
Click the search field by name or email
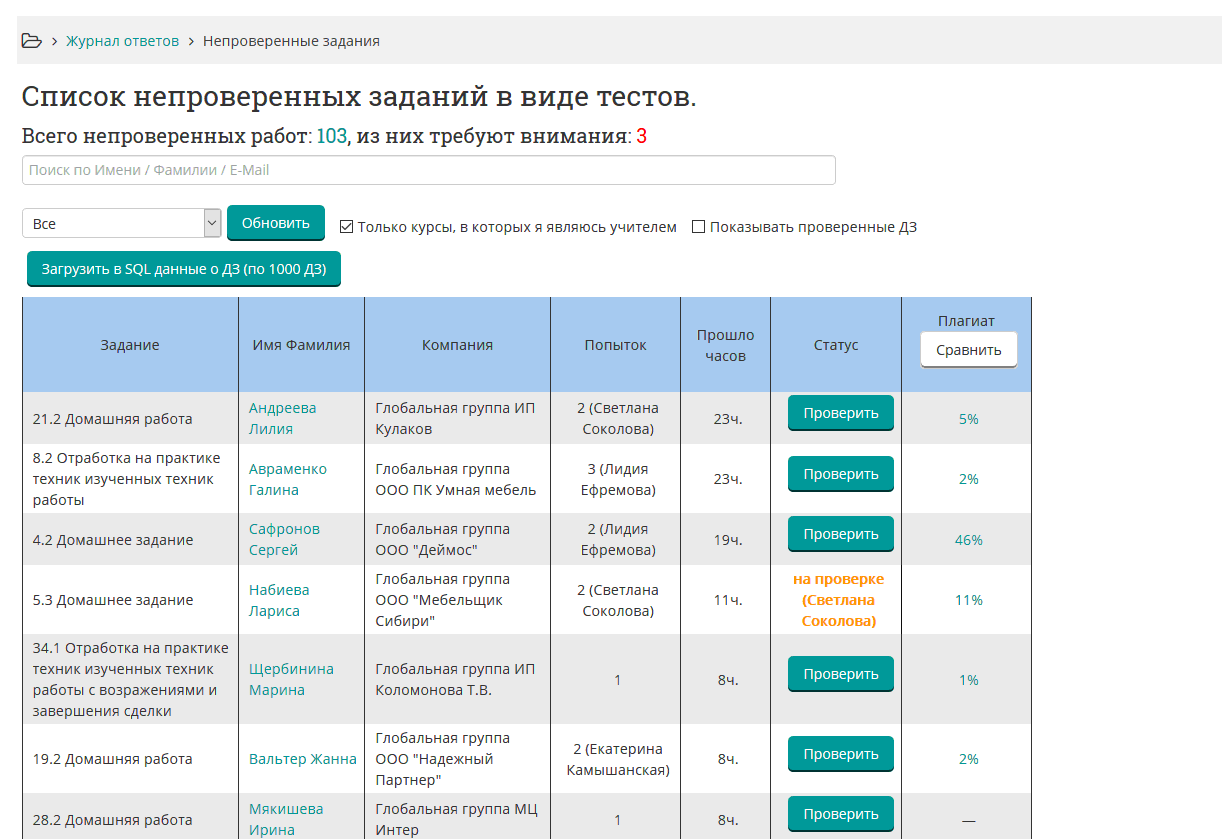coord(428,170)
